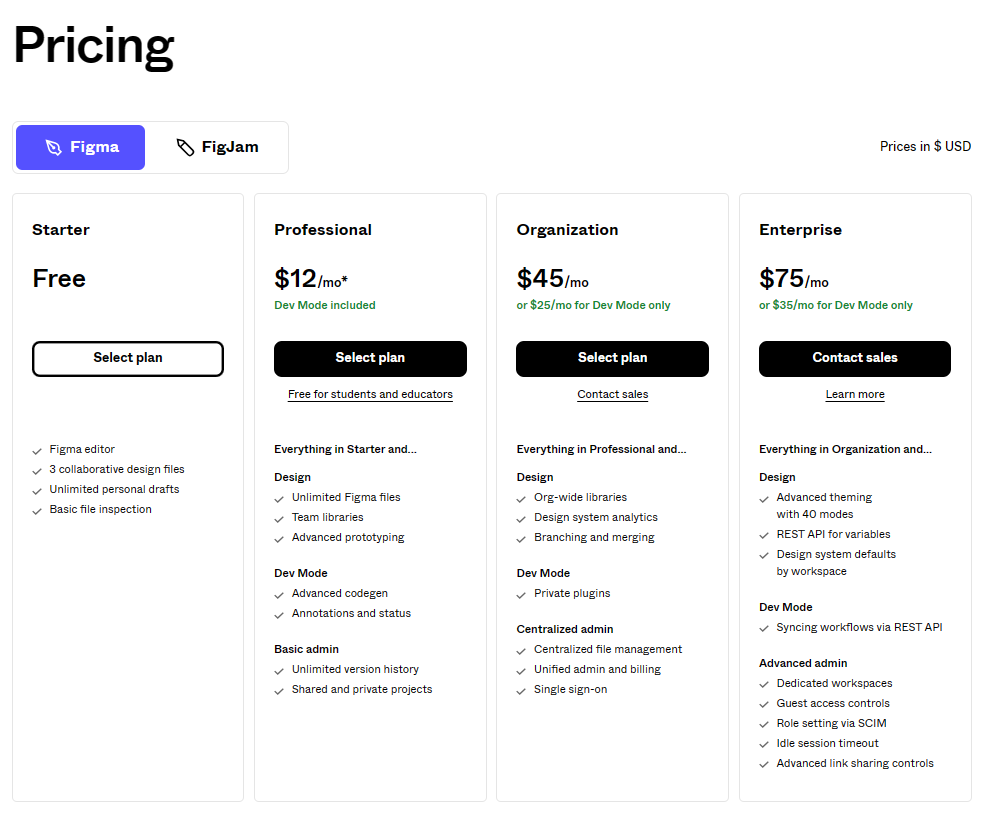Viewport: 988px width, 814px height.
Task: Open Free for students and educators link
Action: (370, 394)
